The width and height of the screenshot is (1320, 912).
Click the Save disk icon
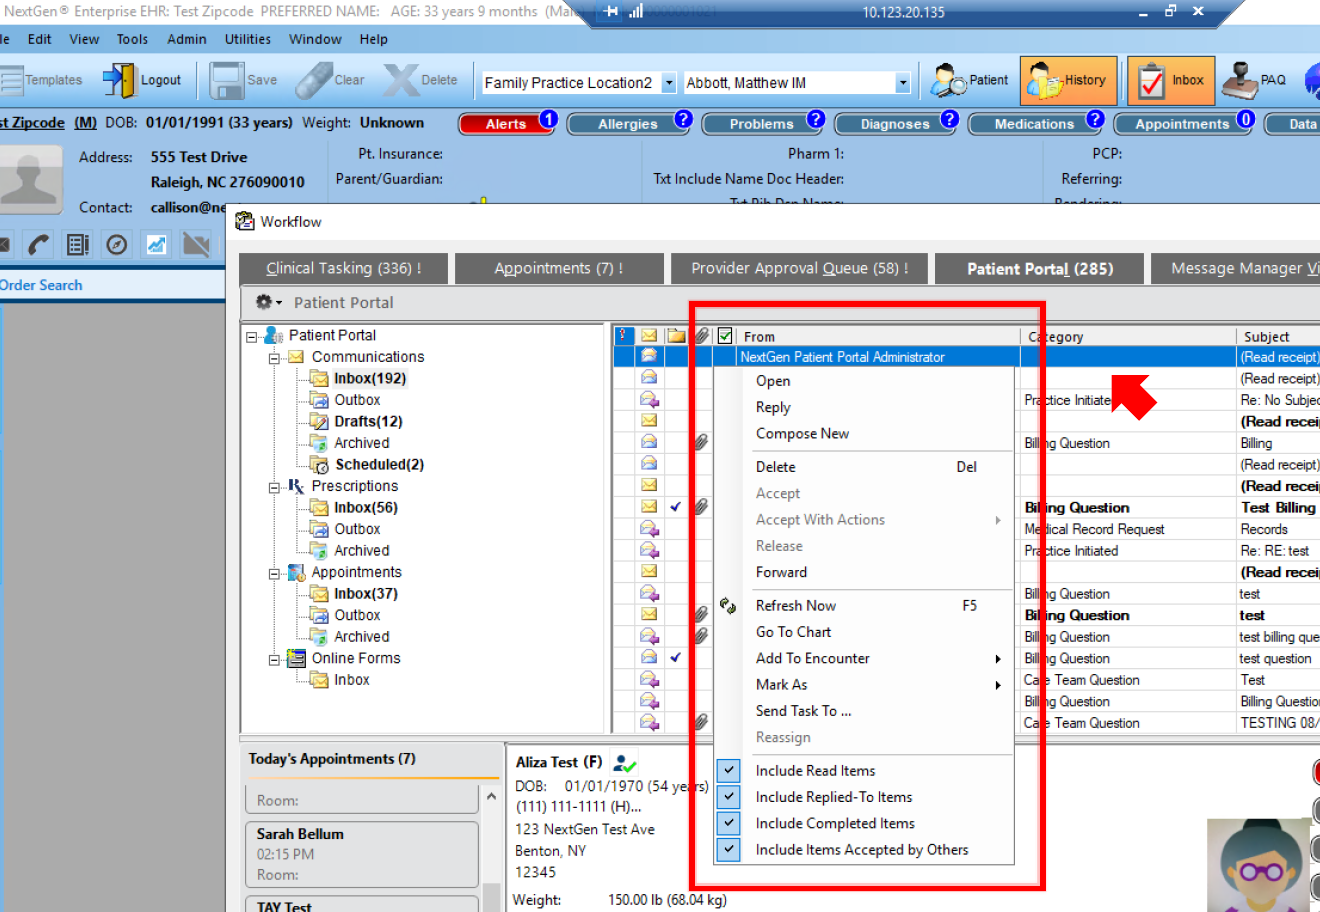tap(227, 80)
